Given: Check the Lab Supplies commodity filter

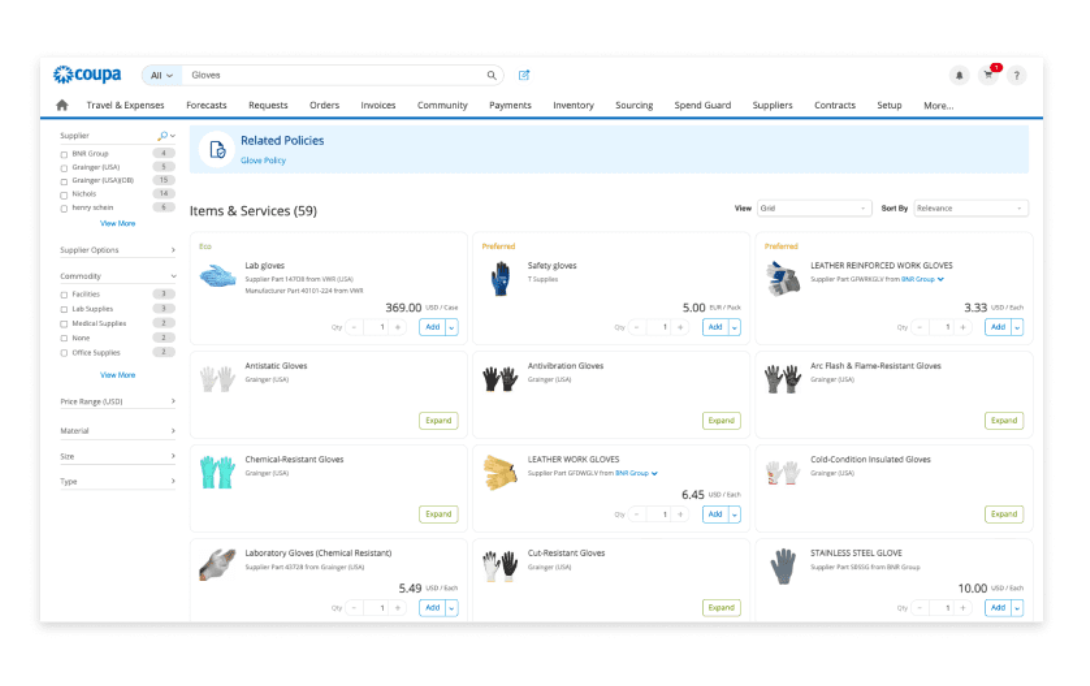Looking at the screenshot, I should (x=64, y=309).
